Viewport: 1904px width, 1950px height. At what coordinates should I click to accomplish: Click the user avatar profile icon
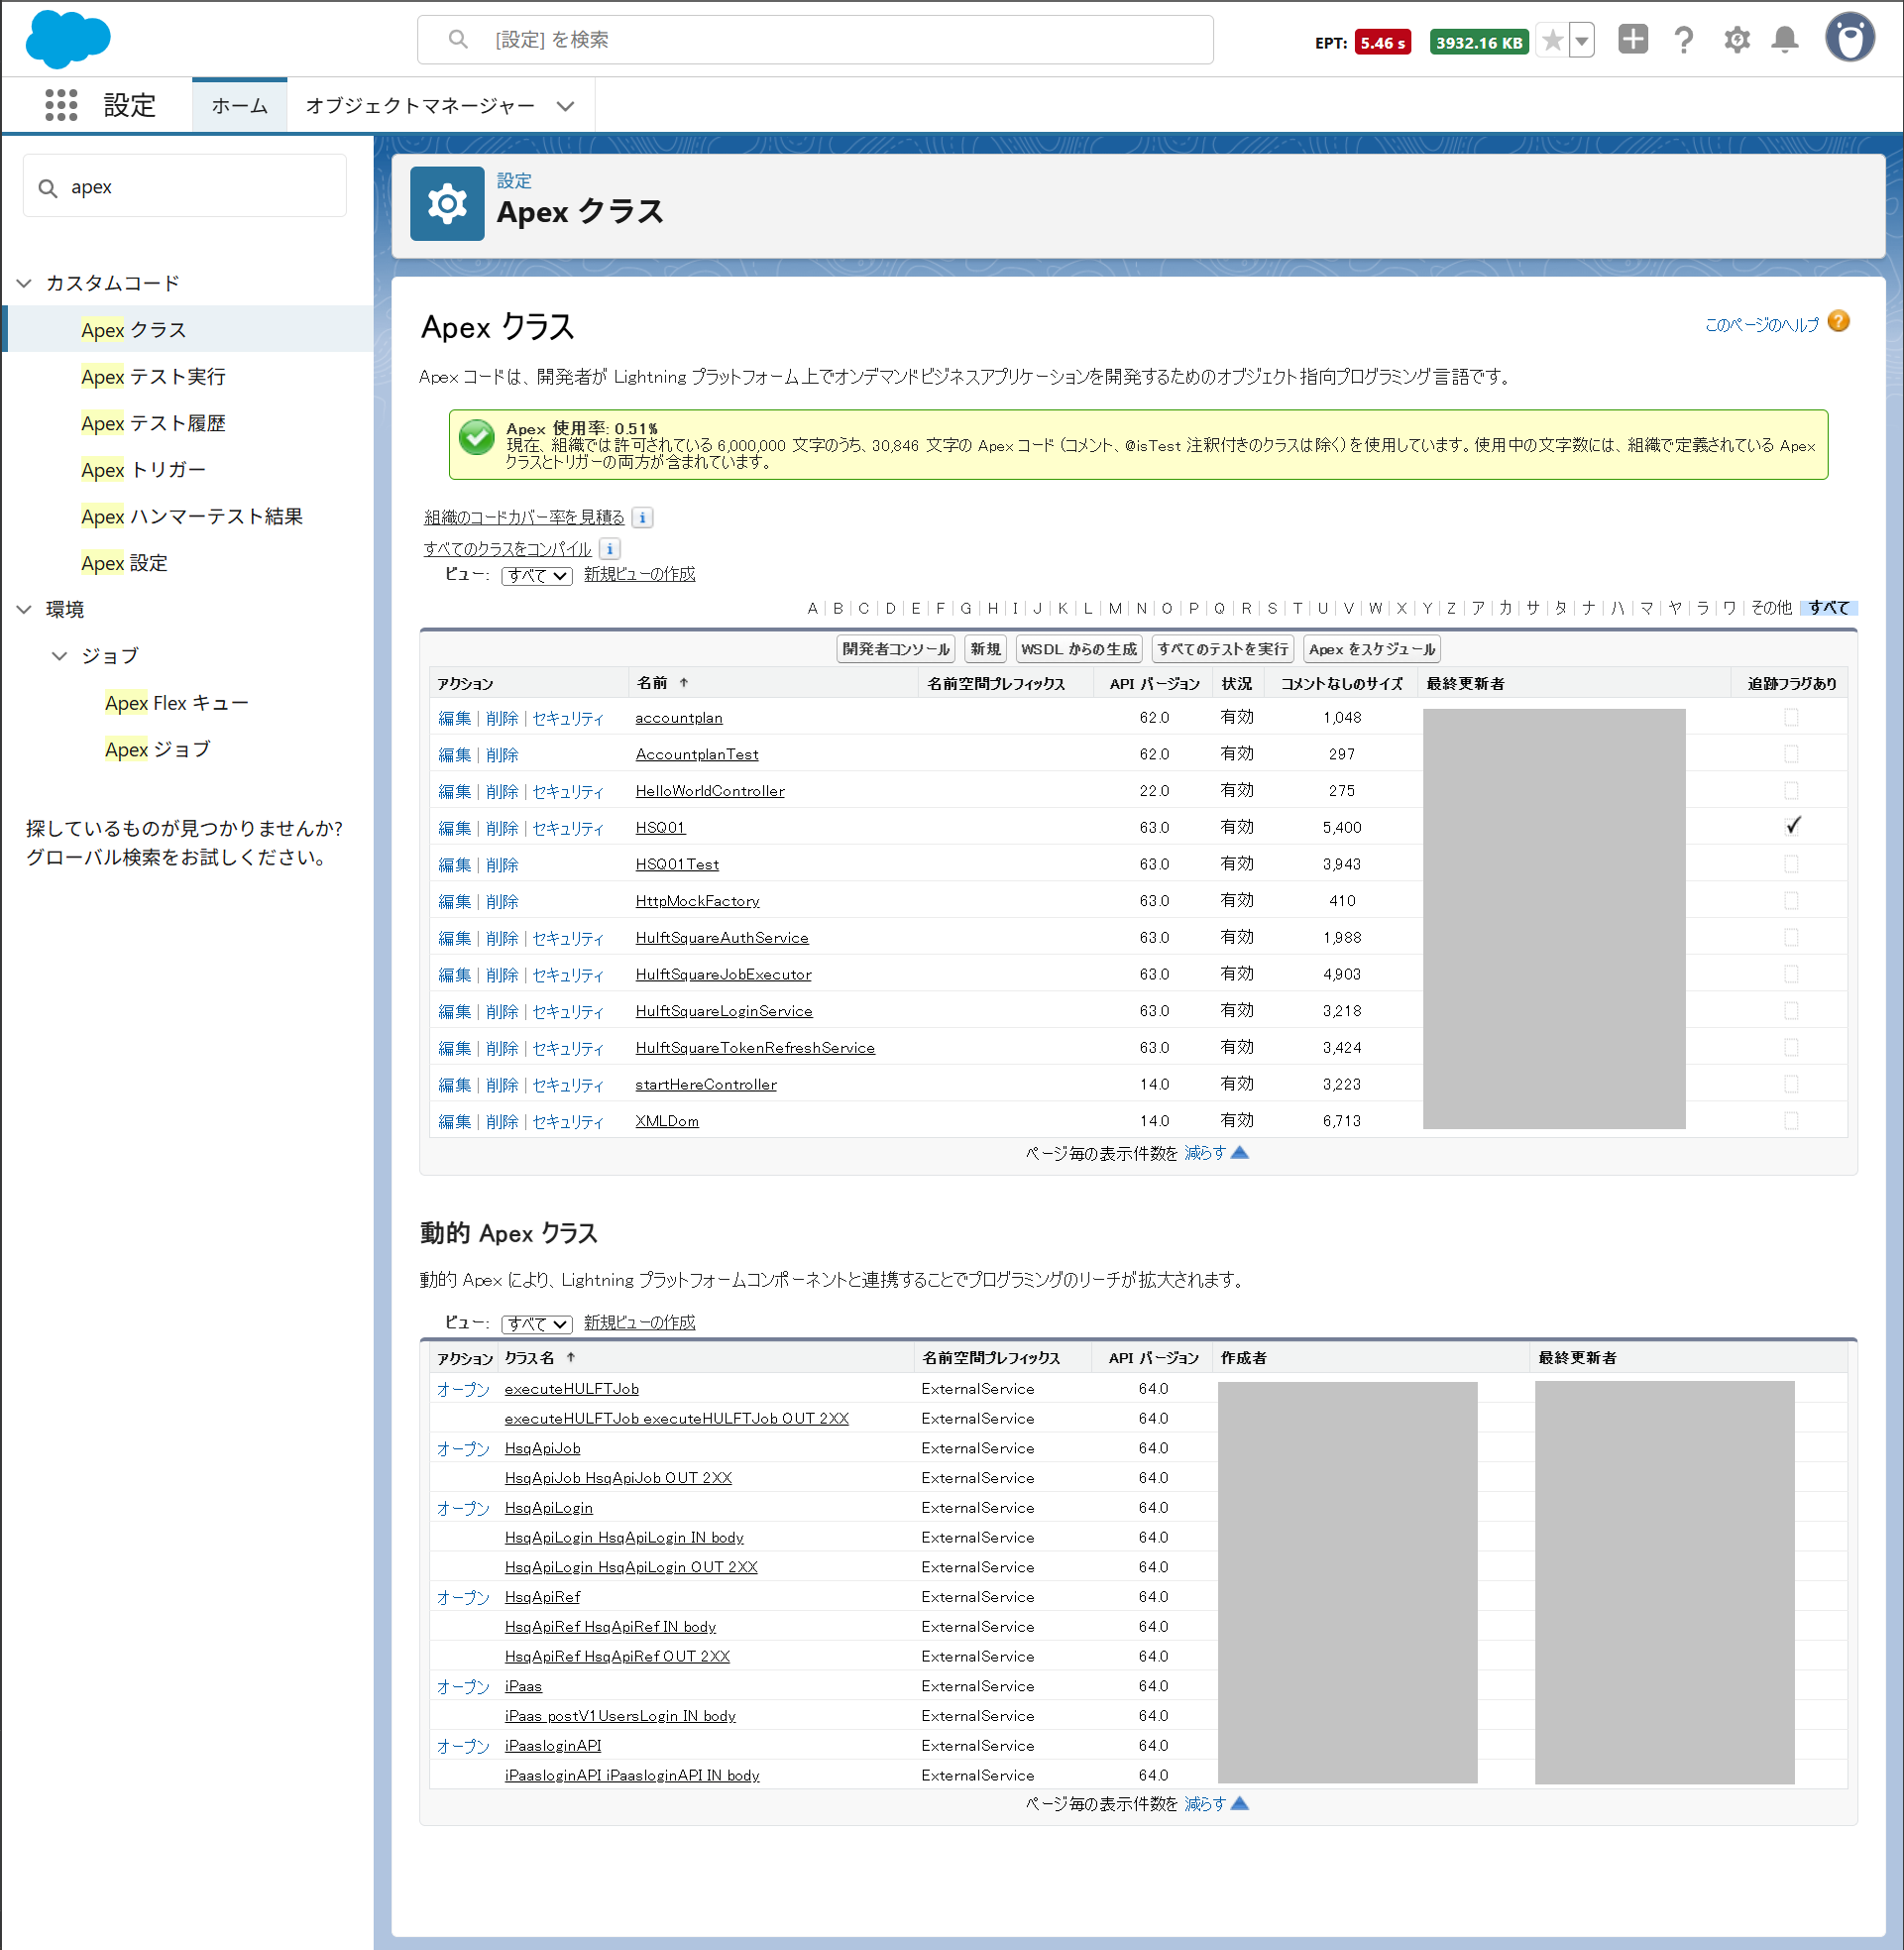[x=1849, y=38]
